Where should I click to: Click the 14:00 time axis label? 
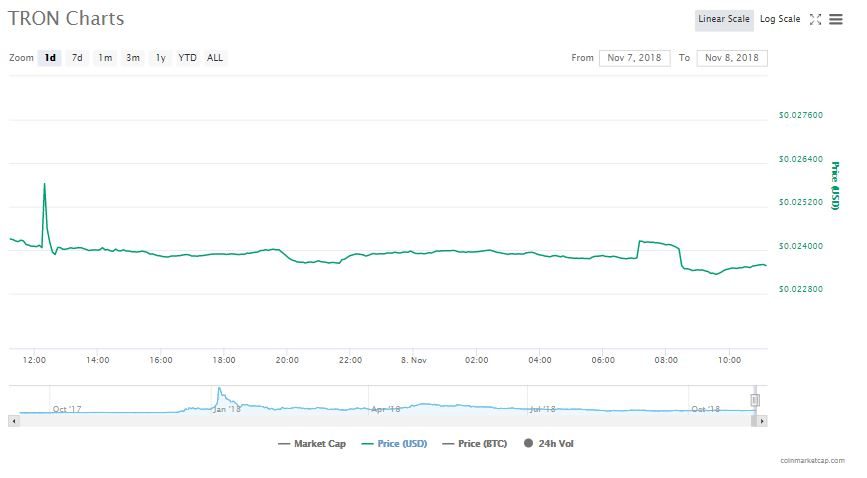point(97,360)
